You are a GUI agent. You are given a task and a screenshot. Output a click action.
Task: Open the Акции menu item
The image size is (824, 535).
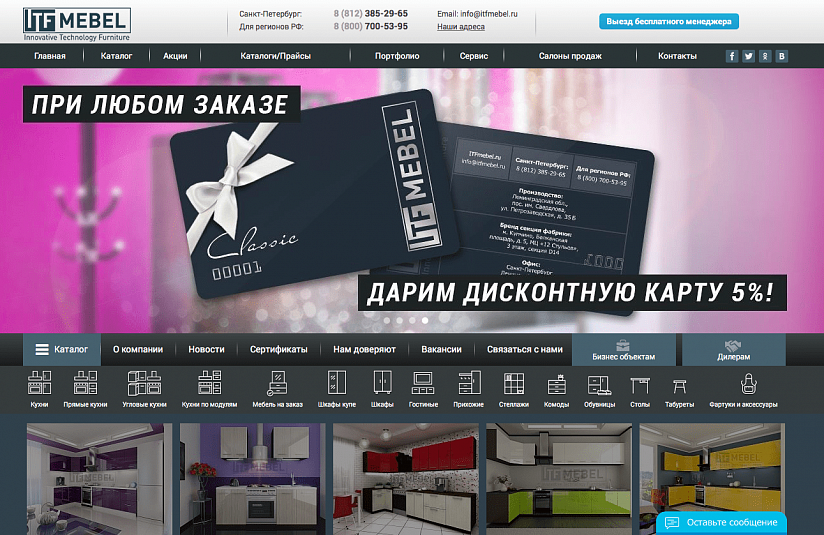(175, 56)
